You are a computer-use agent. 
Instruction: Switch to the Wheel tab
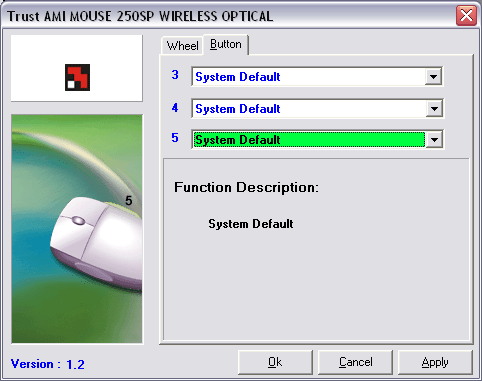tap(182, 45)
